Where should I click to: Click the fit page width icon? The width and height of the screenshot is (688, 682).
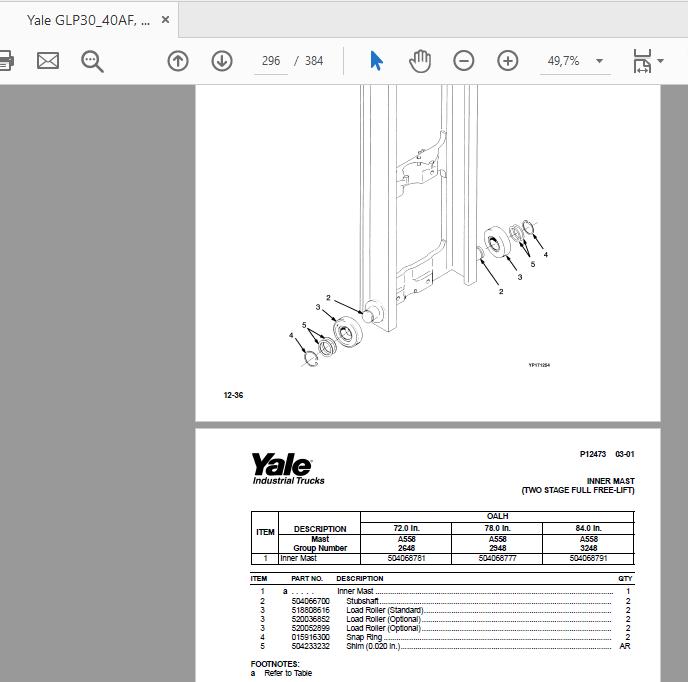click(642, 61)
